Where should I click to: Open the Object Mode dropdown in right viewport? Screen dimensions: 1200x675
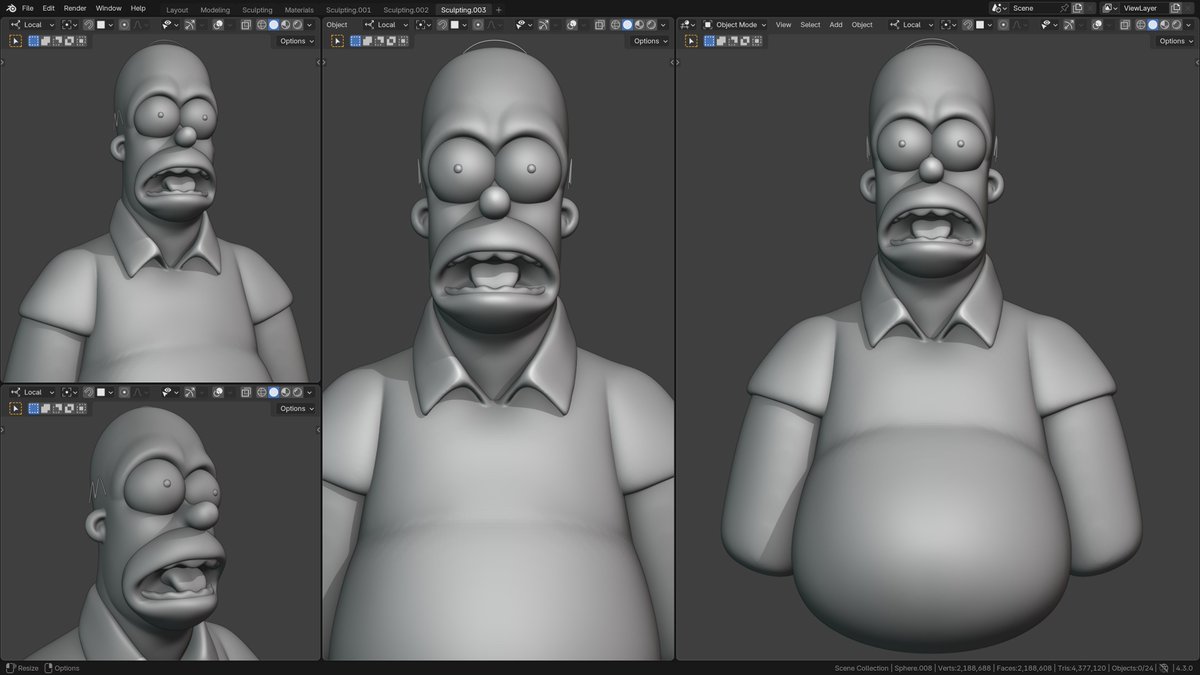(x=734, y=24)
